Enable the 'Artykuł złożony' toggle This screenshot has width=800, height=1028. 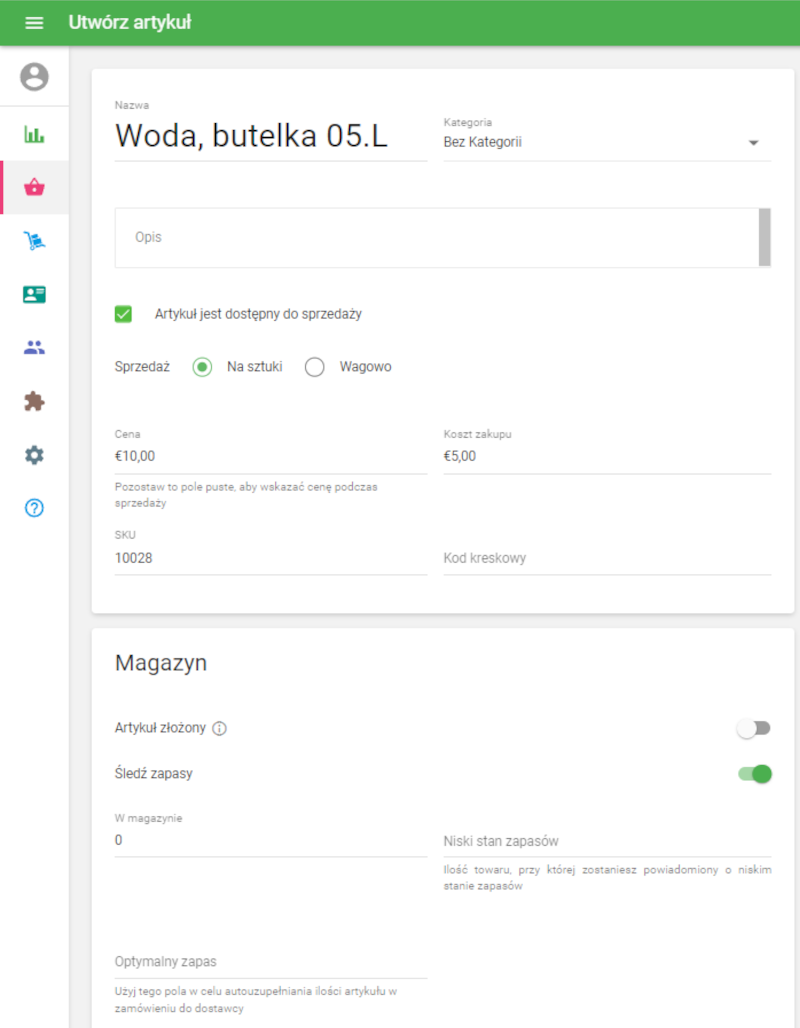754,728
